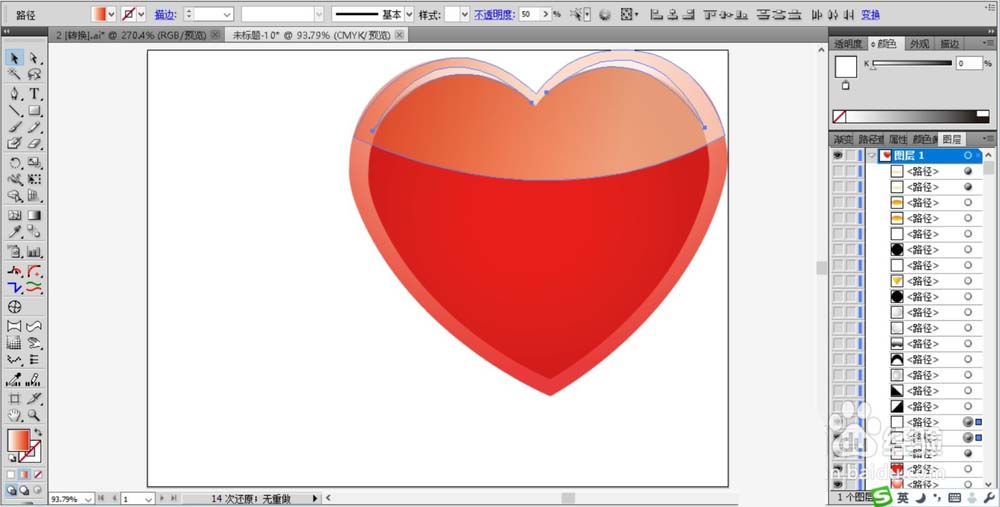
Task: Click the K grayscale slider track
Action: (912, 63)
